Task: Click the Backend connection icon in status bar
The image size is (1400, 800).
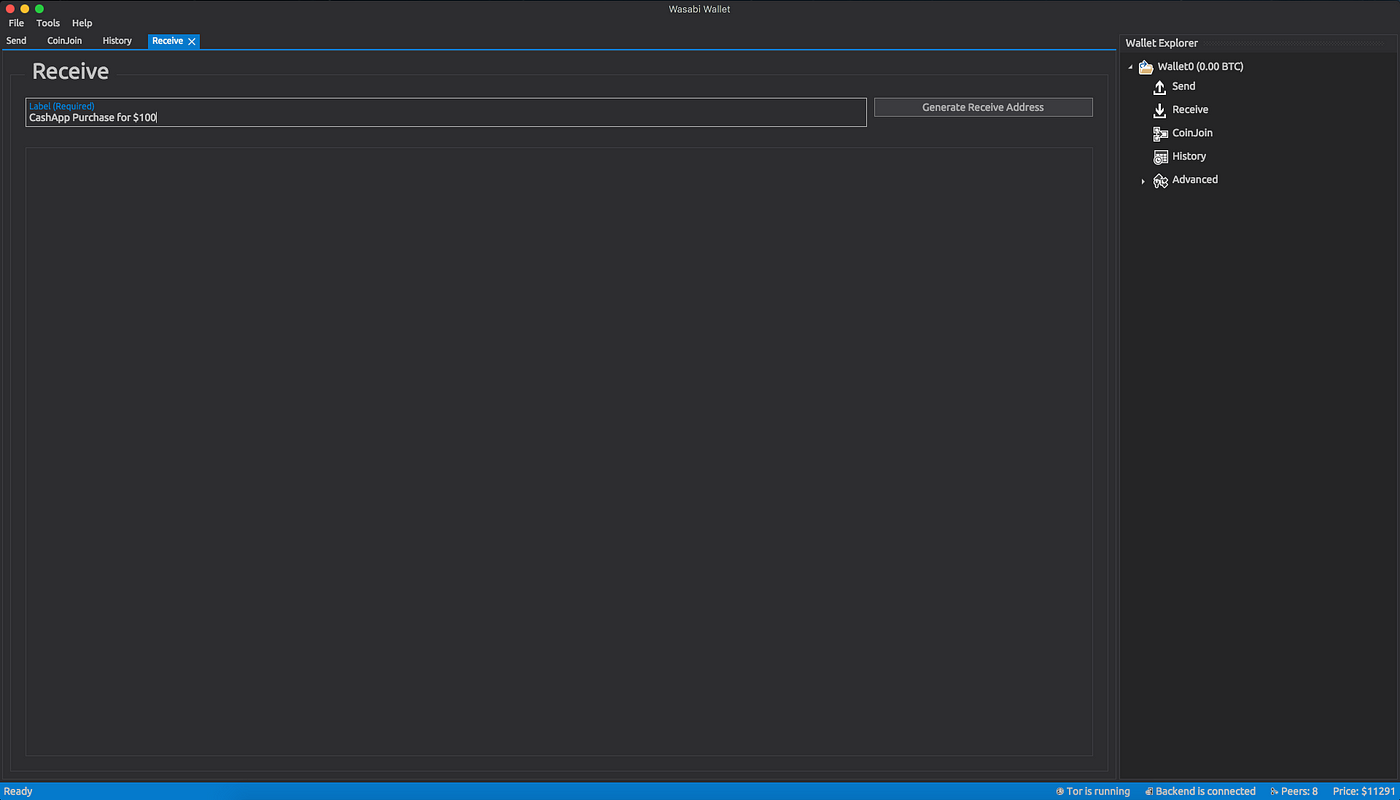Action: click(x=1149, y=791)
